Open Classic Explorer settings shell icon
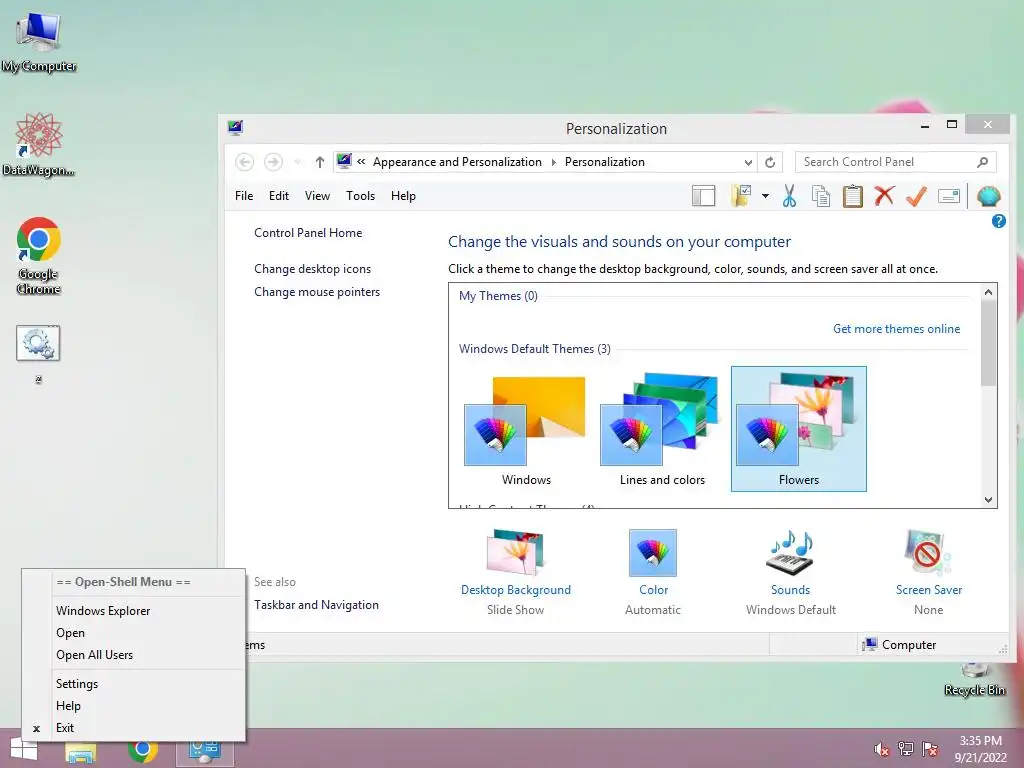This screenshot has height=768, width=1024. click(988, 196)
